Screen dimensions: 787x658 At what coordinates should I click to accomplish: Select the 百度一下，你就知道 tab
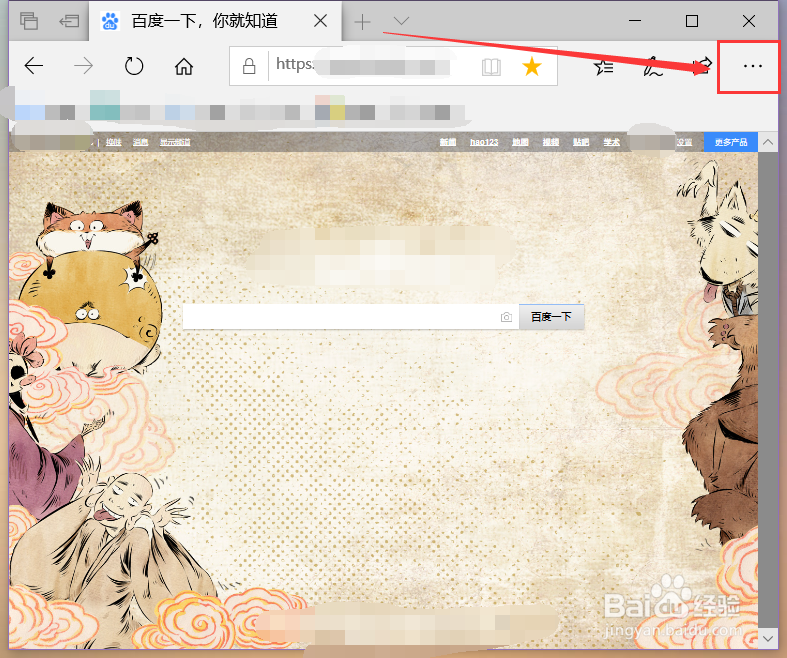click(215, 21)
